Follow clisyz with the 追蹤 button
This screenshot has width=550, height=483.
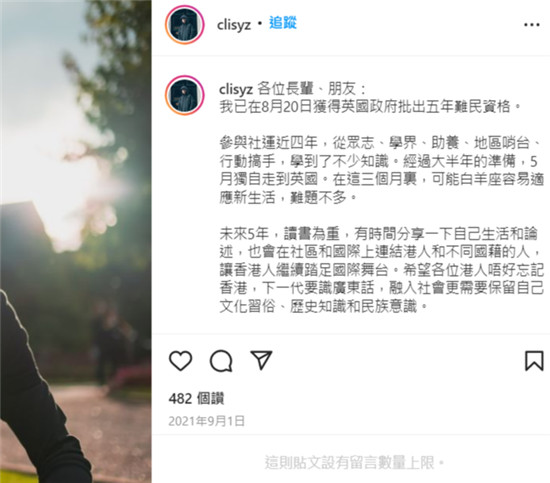coord(283,23)
